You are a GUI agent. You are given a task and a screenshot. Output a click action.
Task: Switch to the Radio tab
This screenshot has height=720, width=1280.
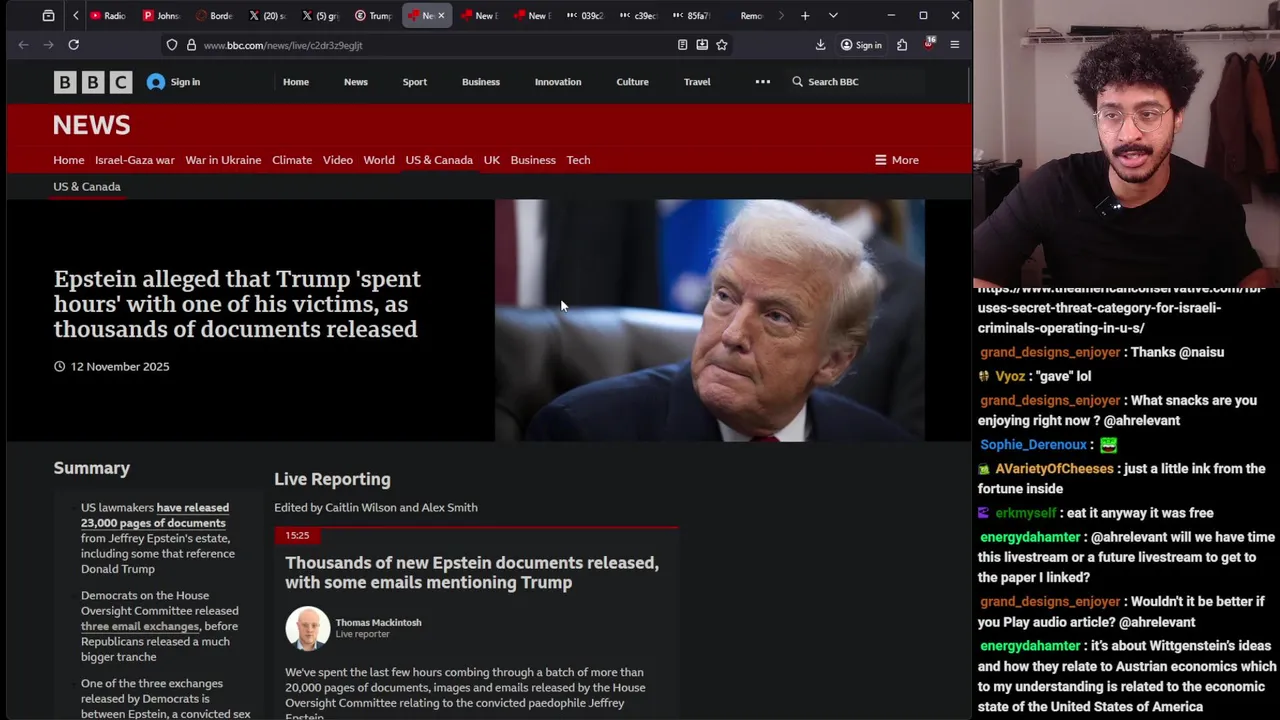coord(107,16)
